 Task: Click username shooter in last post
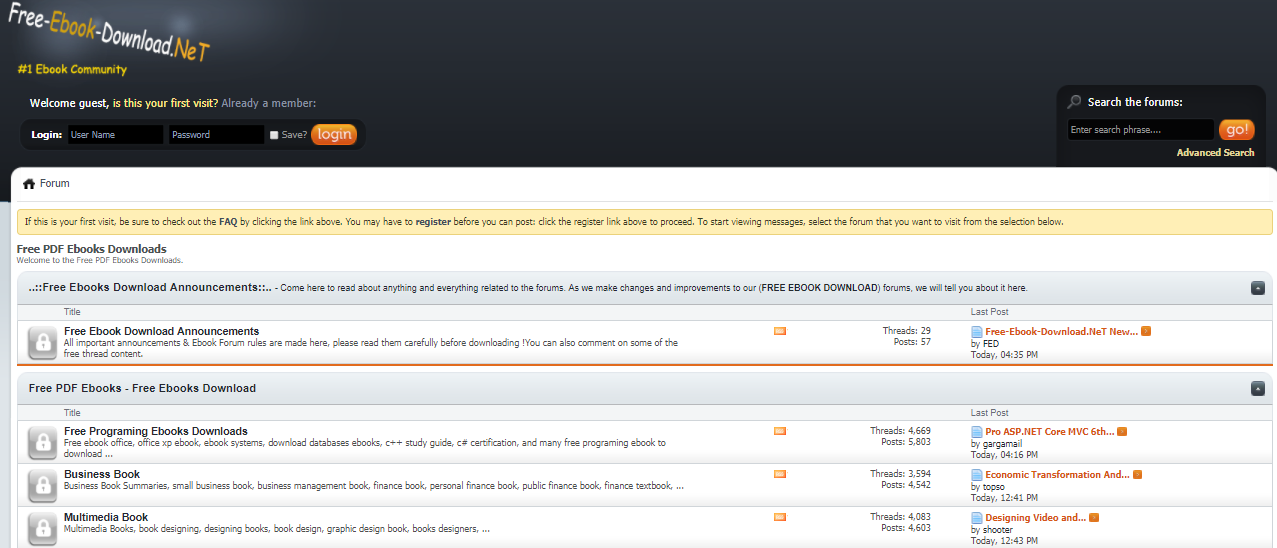[x=998, y=530]
